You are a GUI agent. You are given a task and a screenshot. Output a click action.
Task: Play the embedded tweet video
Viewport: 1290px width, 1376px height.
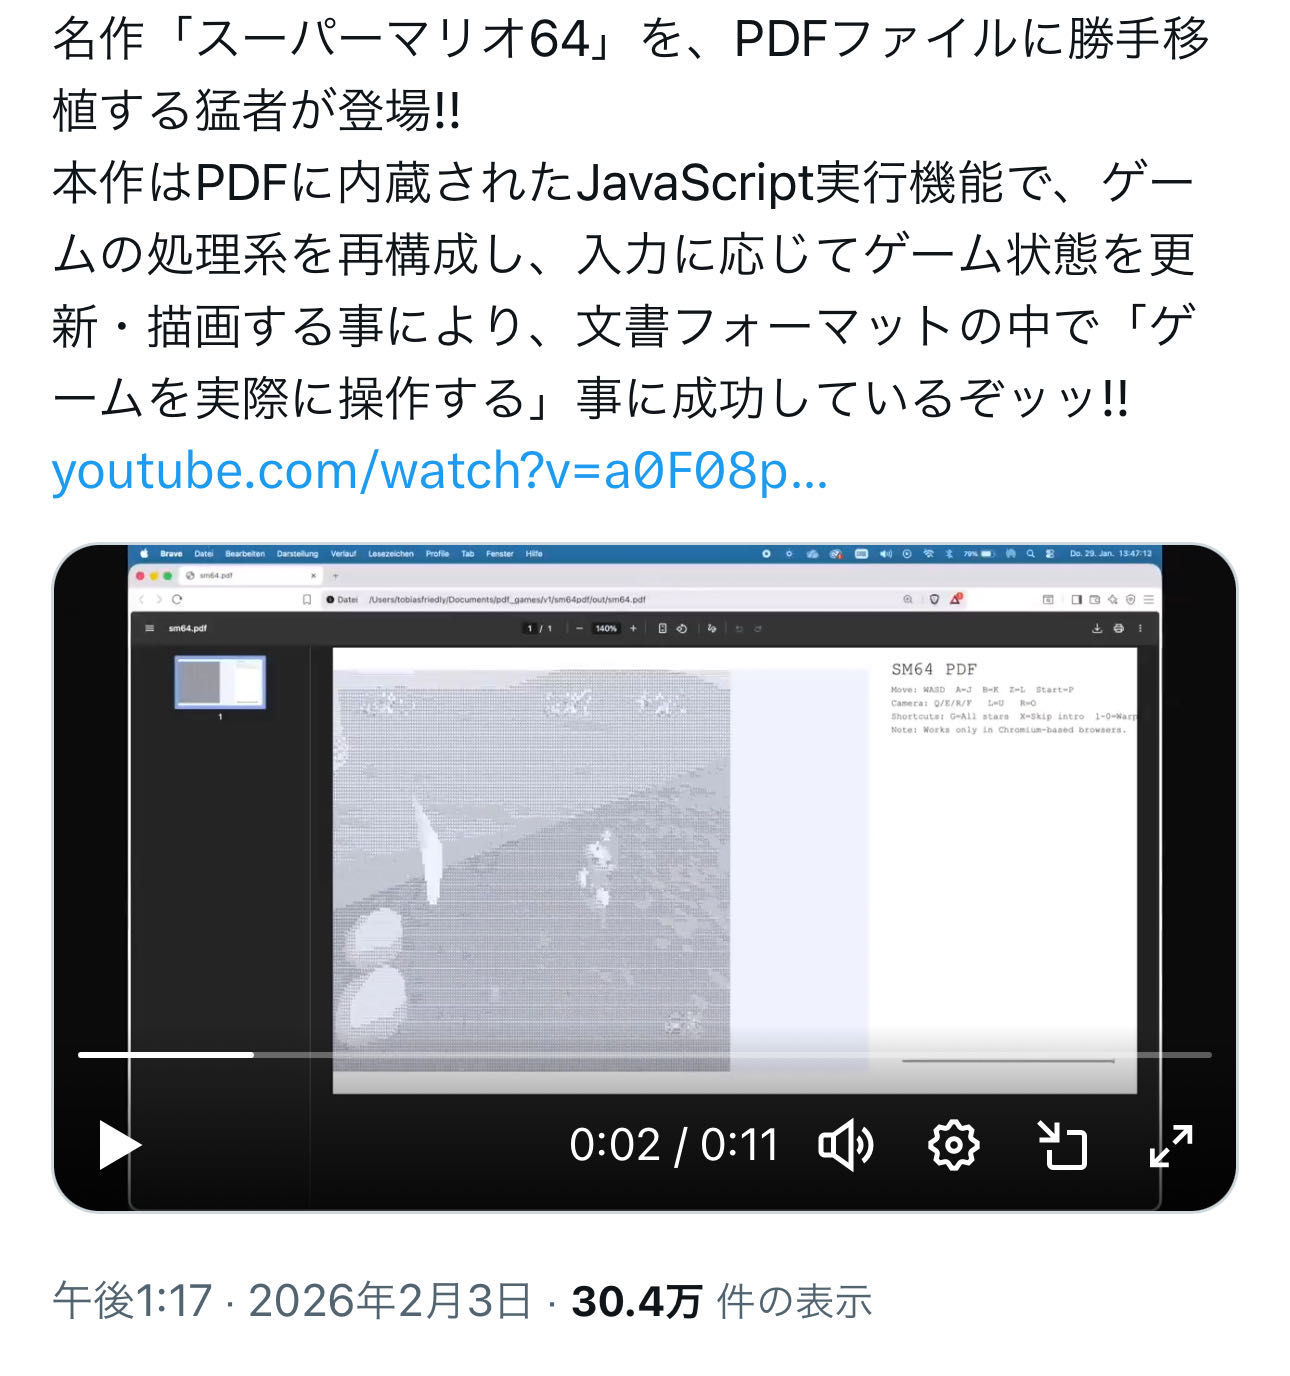pos(120,1145)
